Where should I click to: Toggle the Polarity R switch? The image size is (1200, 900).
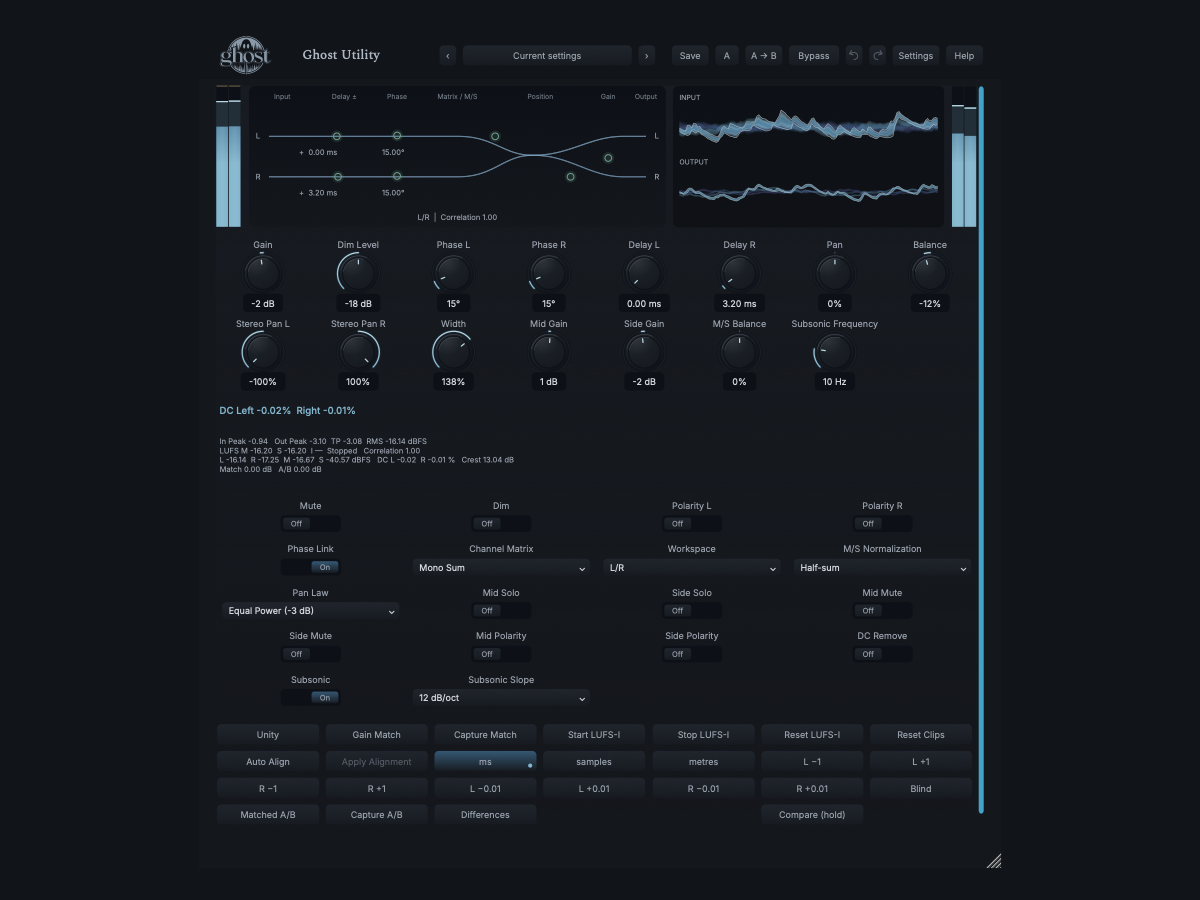(882, 523)
